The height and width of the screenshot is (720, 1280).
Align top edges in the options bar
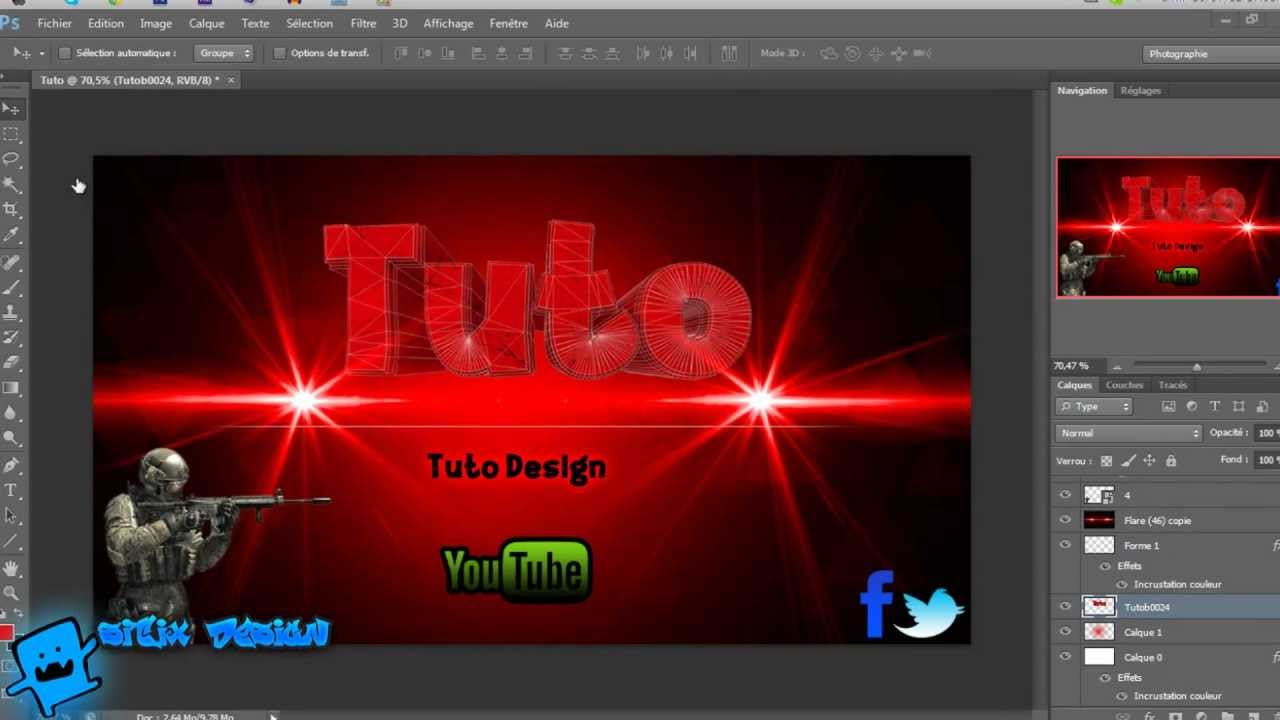401,53
